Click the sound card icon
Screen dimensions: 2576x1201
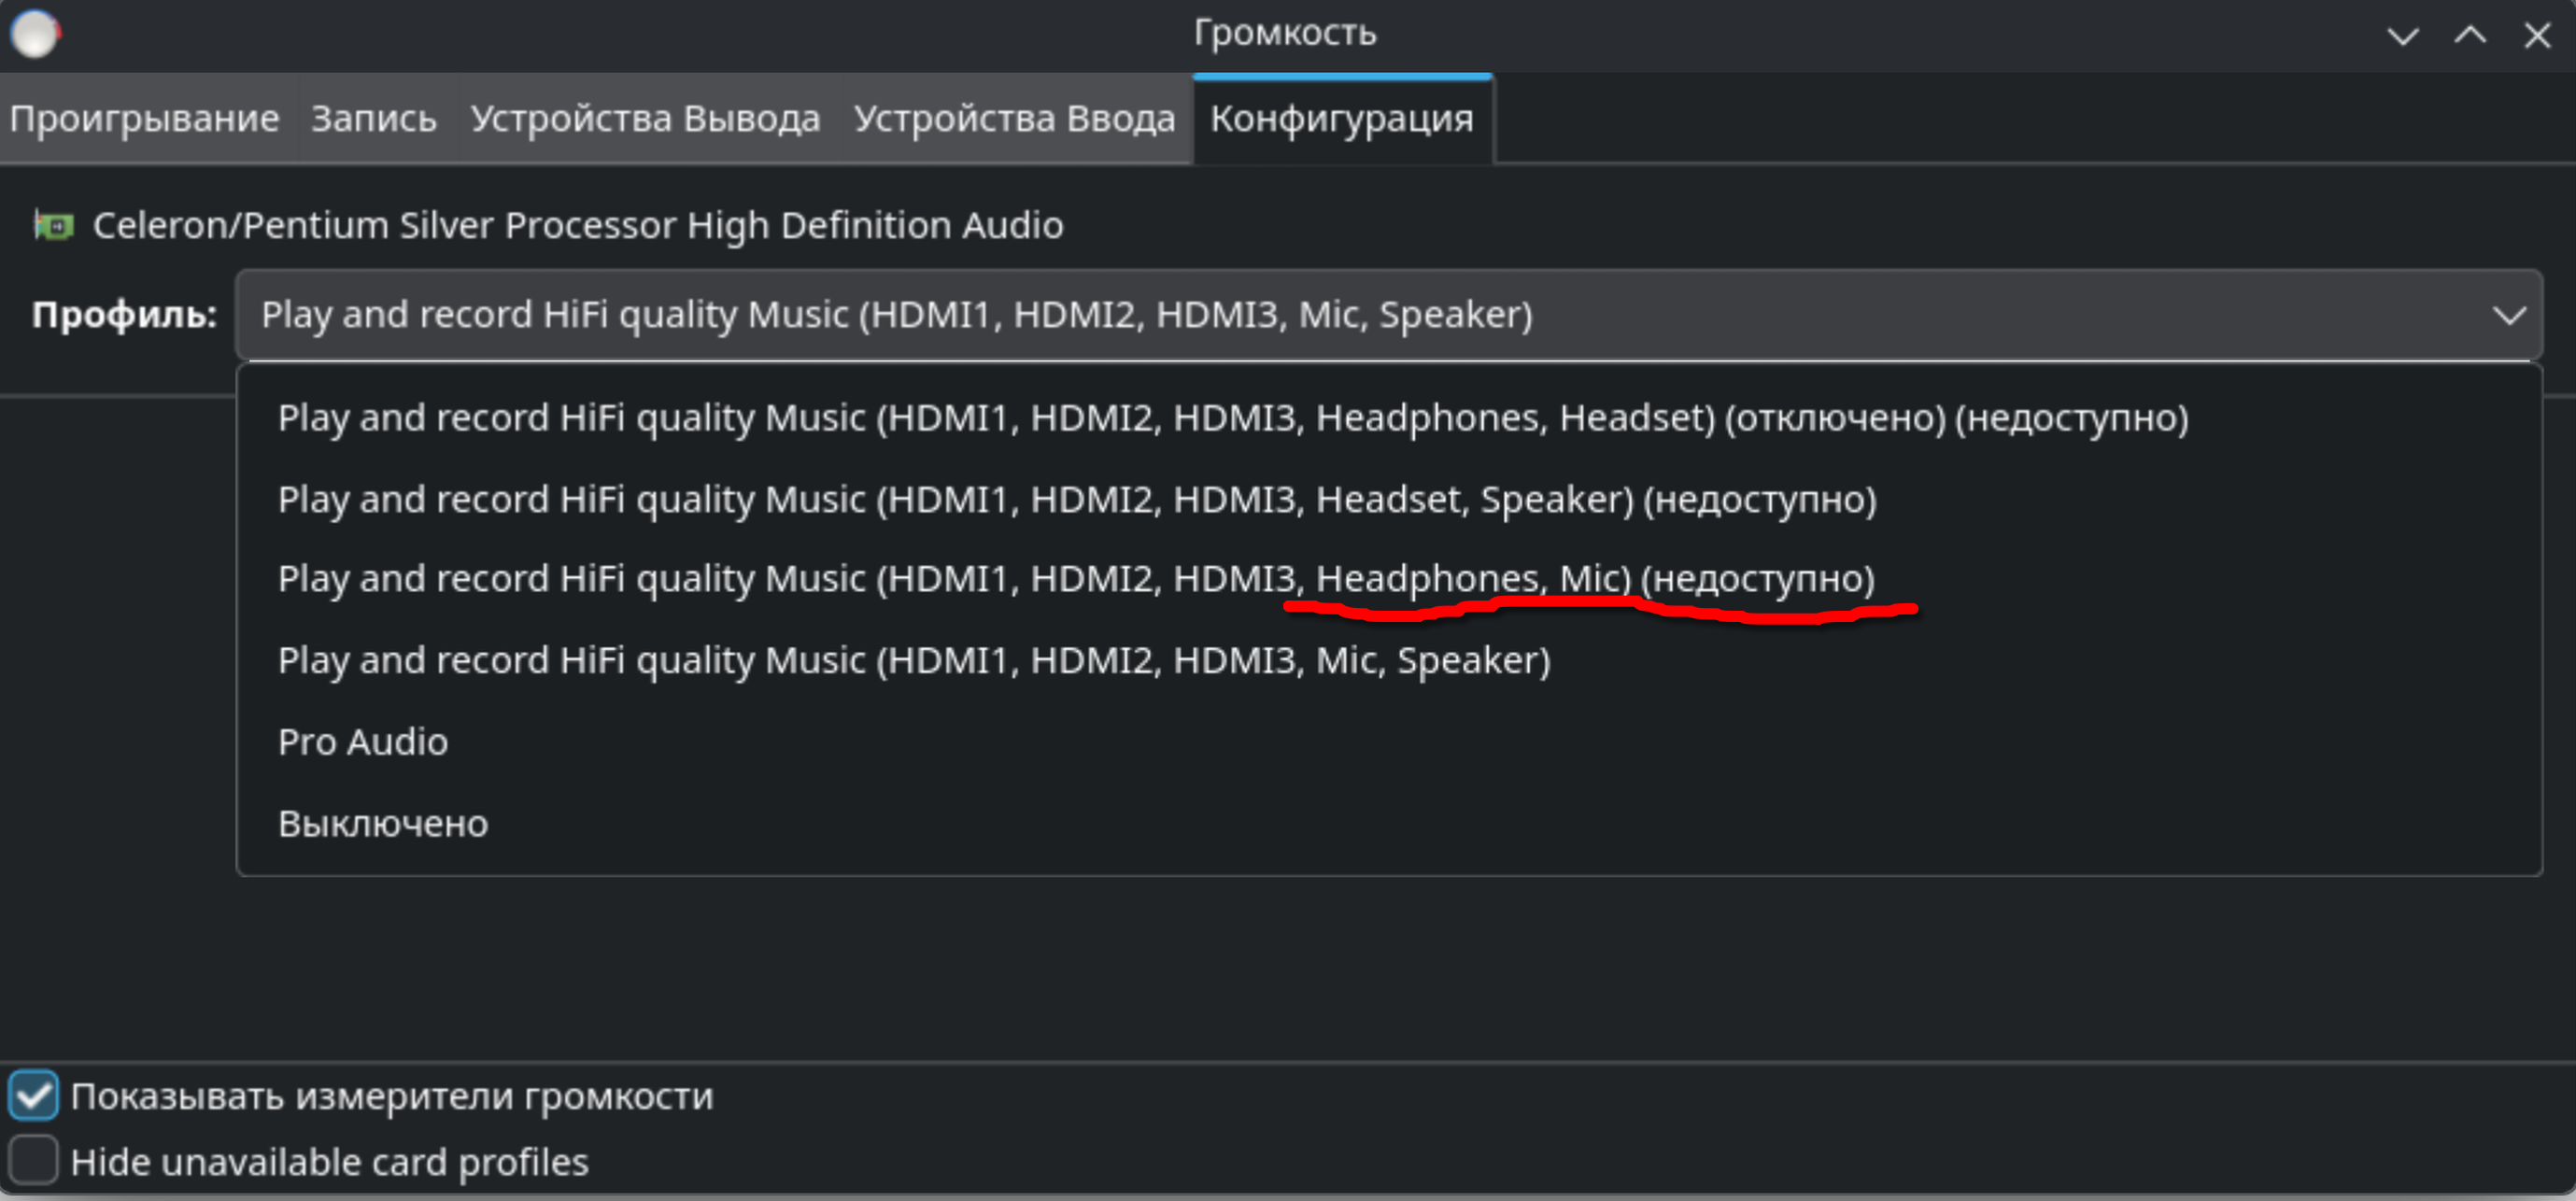(x=54, y=226)
